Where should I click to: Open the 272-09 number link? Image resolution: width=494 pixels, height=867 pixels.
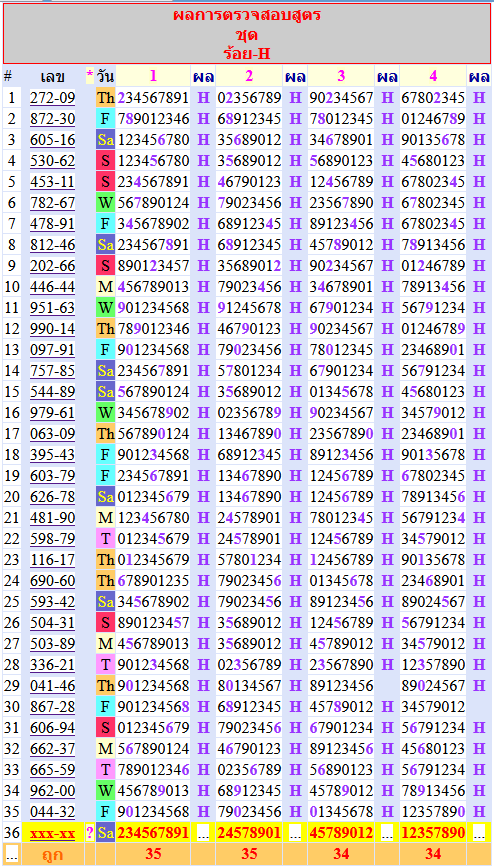click(53, 98)
